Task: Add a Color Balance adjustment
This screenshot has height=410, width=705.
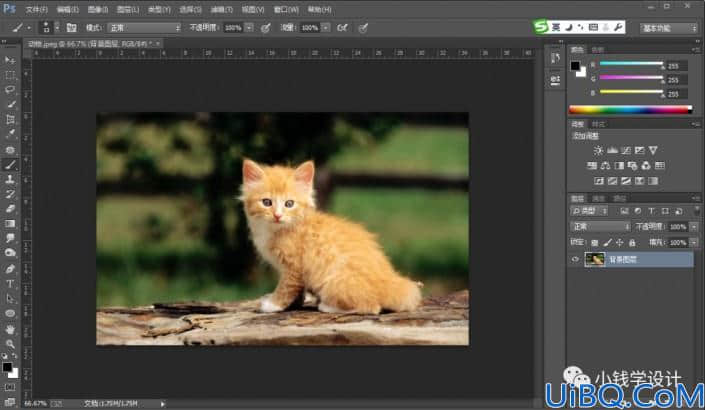Action: 605,165
